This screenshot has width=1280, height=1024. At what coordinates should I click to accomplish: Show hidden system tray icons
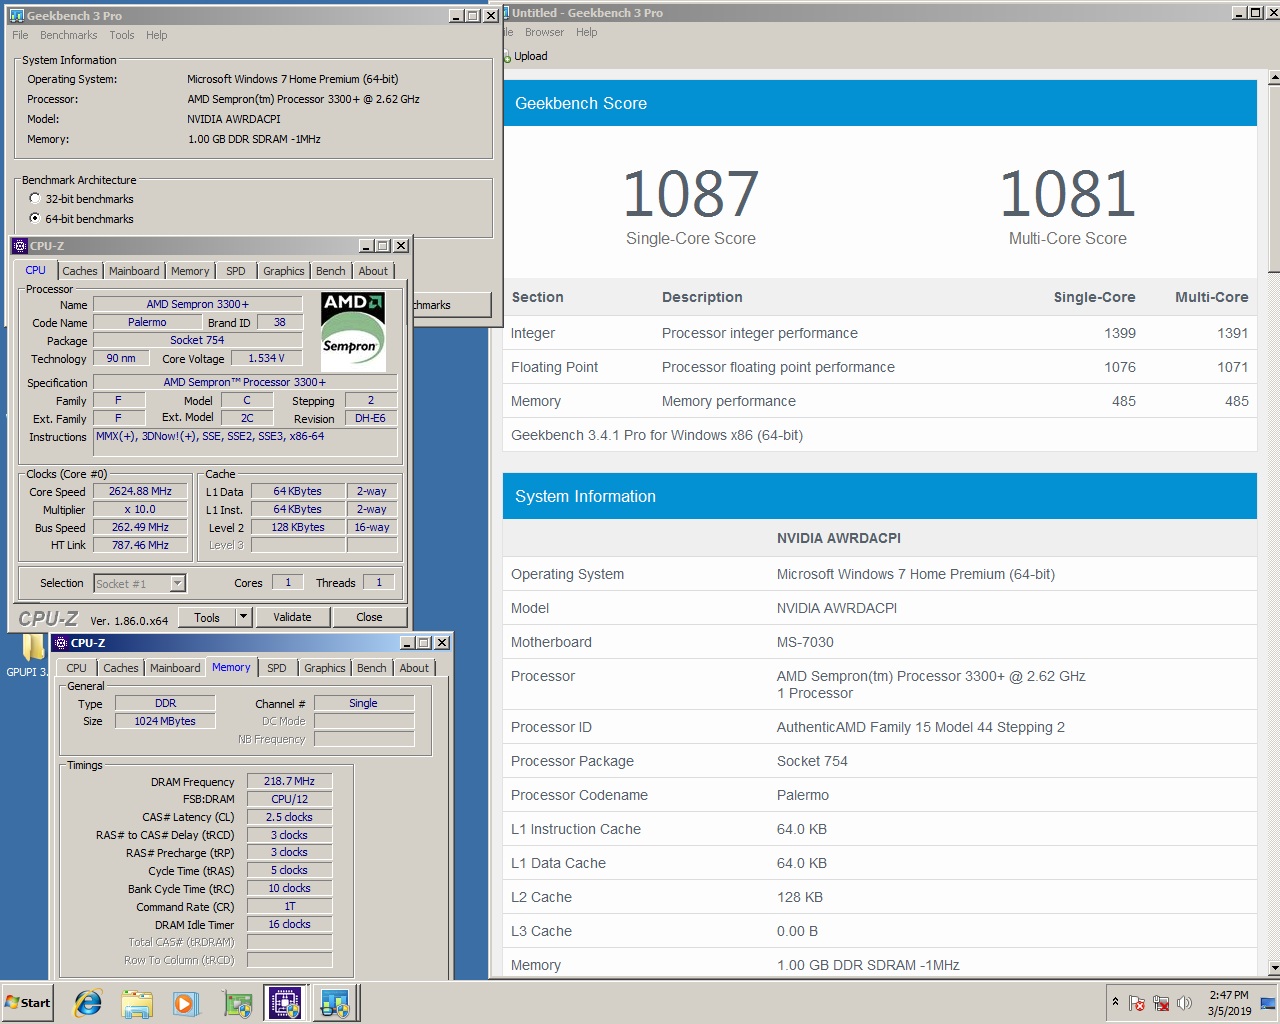[x=1115, y=1002]
